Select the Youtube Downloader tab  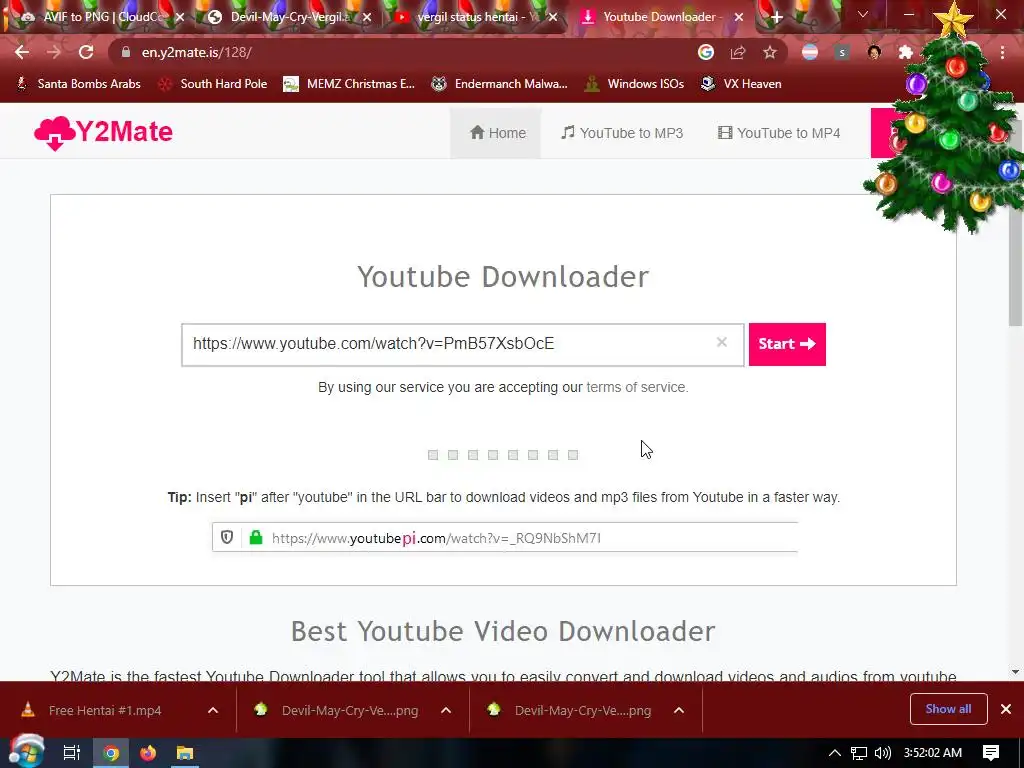[660, 17]
